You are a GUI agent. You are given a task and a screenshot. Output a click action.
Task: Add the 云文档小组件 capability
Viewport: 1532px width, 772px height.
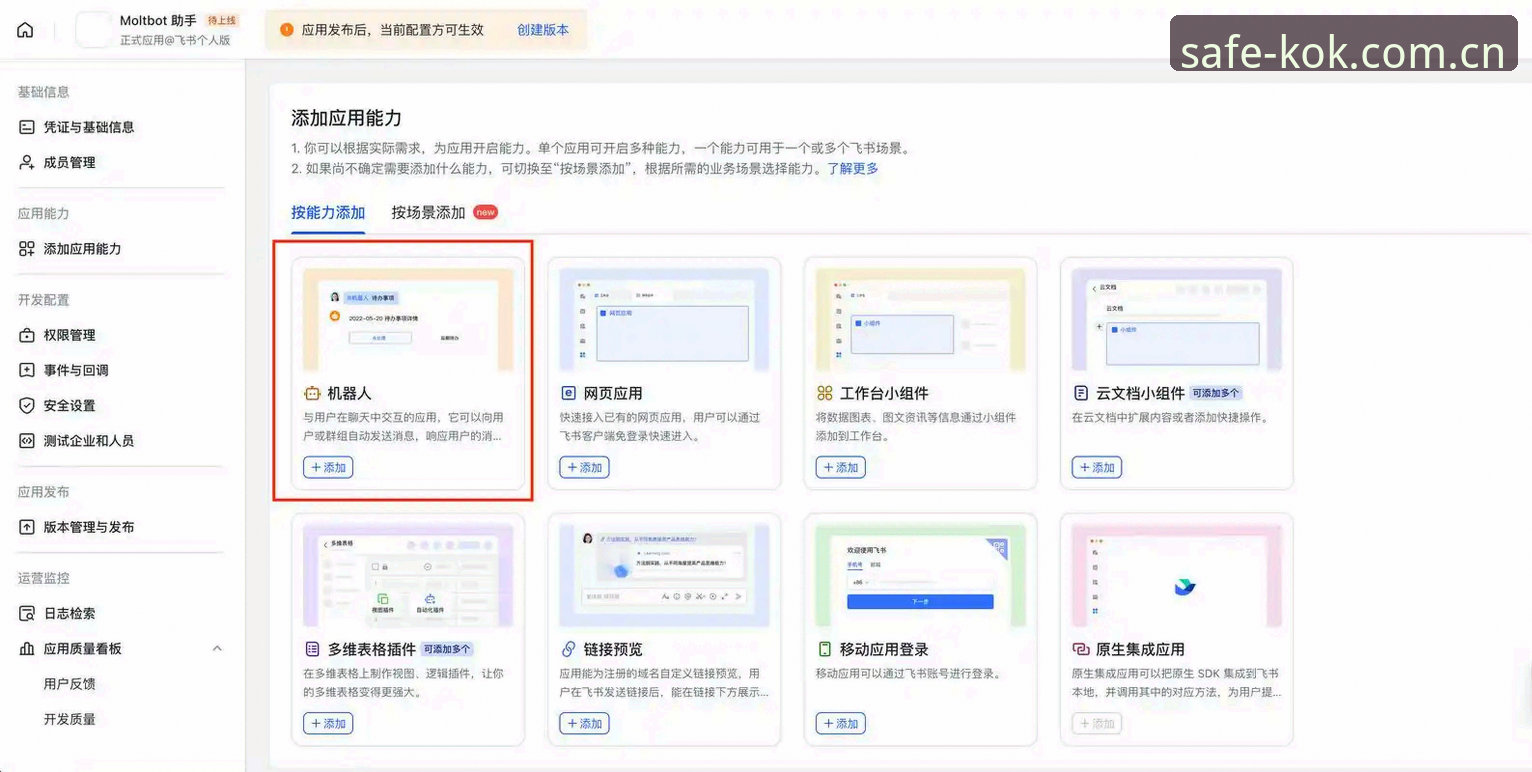click(x=1096, y=467)
